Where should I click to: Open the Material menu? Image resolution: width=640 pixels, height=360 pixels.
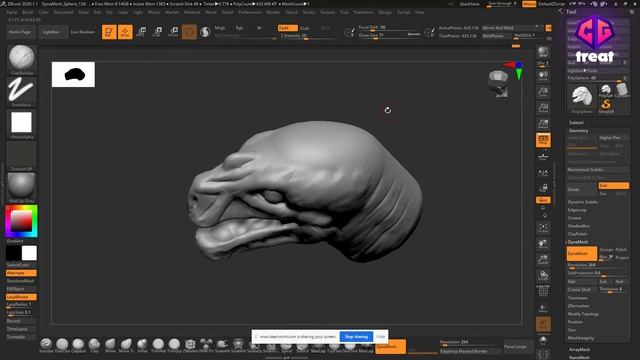click(192, 12)
